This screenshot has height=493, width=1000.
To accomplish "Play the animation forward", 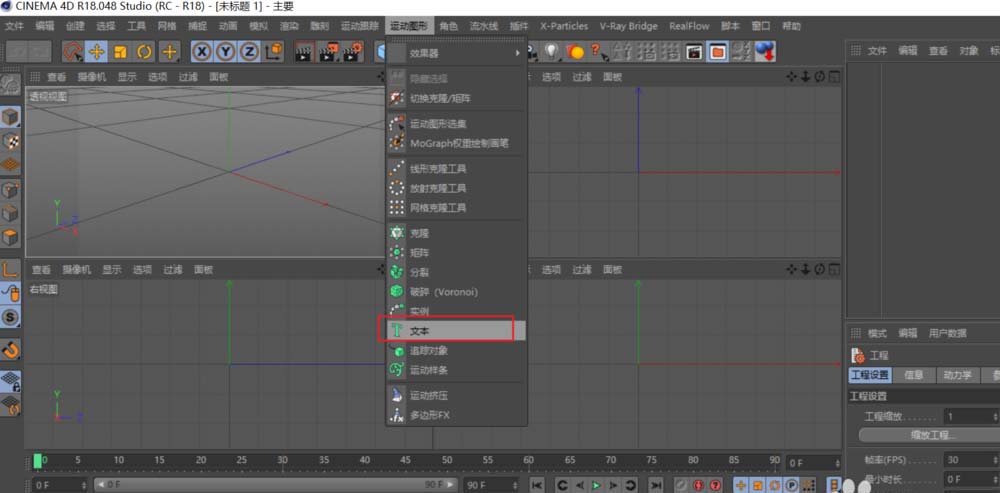I will coord(596,485).
